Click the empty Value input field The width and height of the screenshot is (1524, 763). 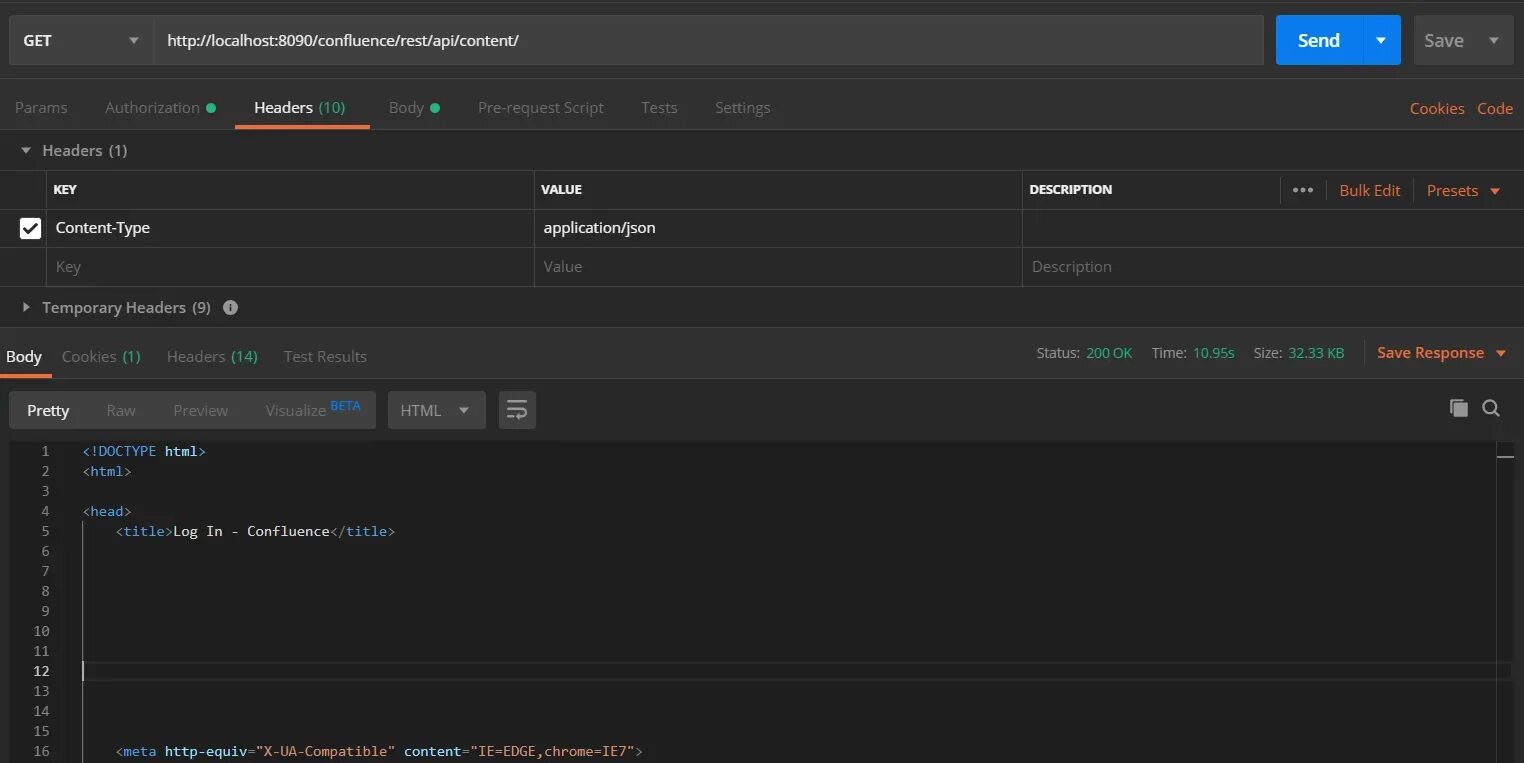pyautogui.click(x=778, y=267)
